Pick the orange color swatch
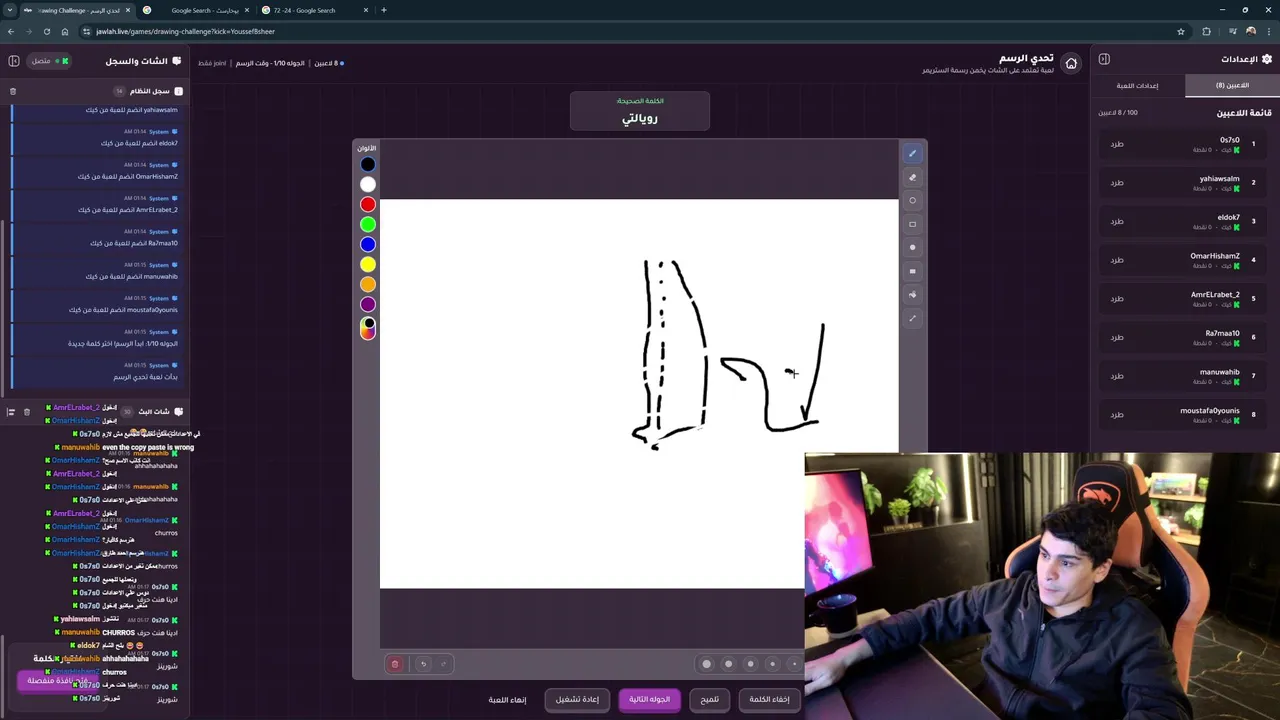This screenshot has width=1280, height=720. [368, 284]
